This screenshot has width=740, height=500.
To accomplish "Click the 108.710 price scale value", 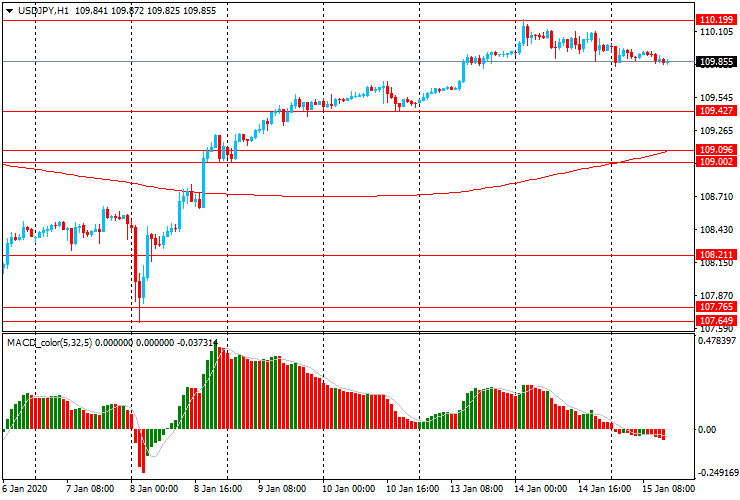I will click(716, 197).
